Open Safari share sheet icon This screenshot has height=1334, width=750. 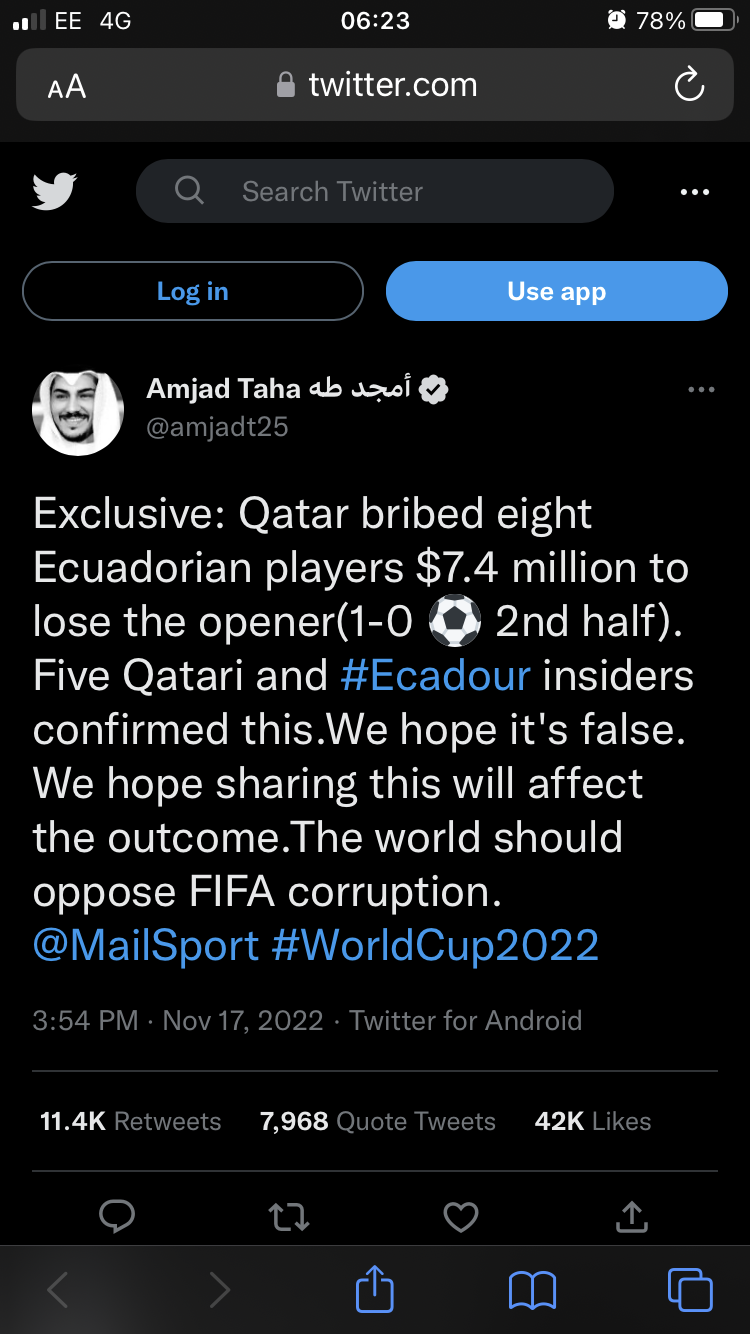coord(375,1290)
